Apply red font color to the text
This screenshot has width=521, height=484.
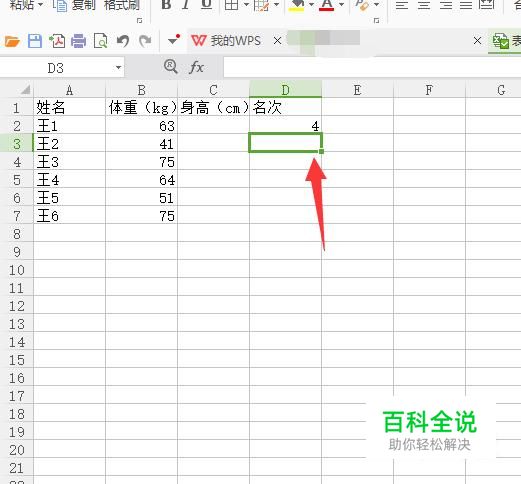(x=327, y=5)
